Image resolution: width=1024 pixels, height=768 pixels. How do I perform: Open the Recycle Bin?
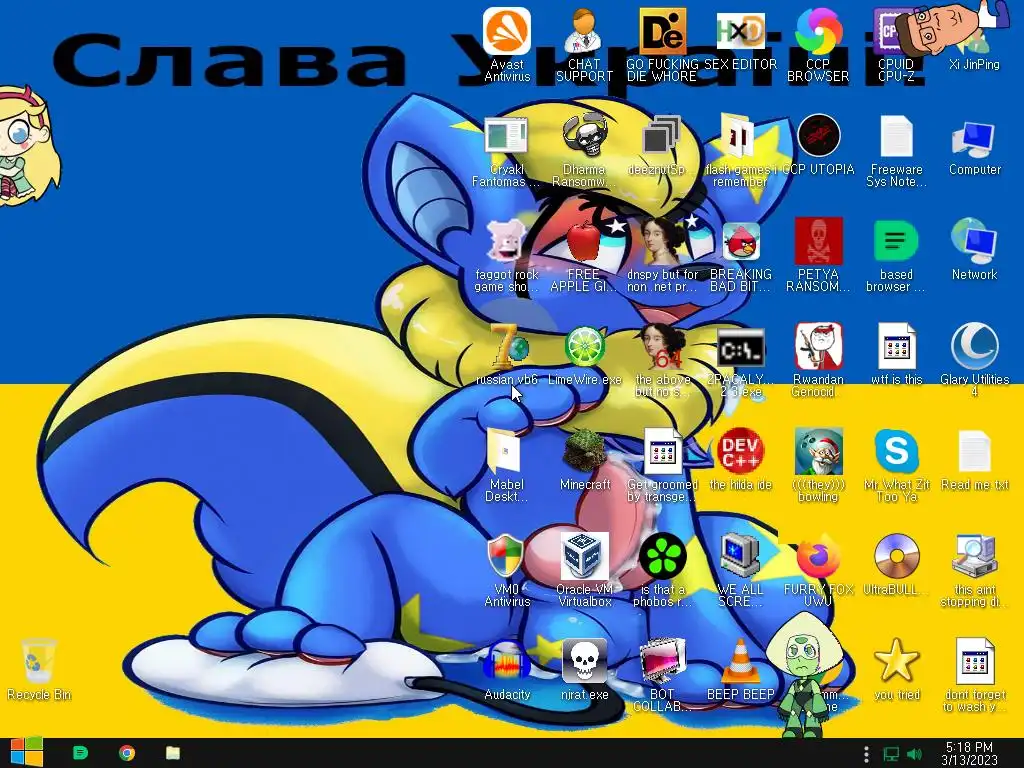pos(39,670)
